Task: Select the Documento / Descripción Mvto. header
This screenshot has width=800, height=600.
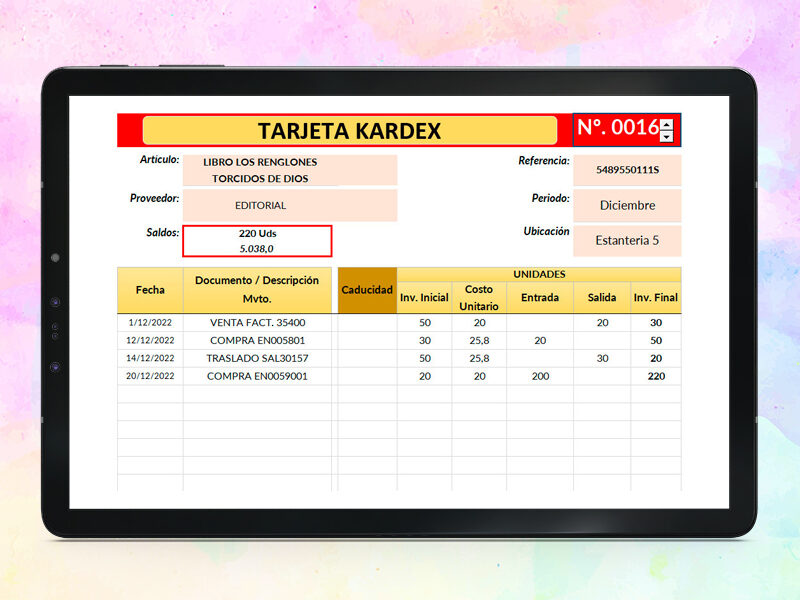Action: coord(257,290)
